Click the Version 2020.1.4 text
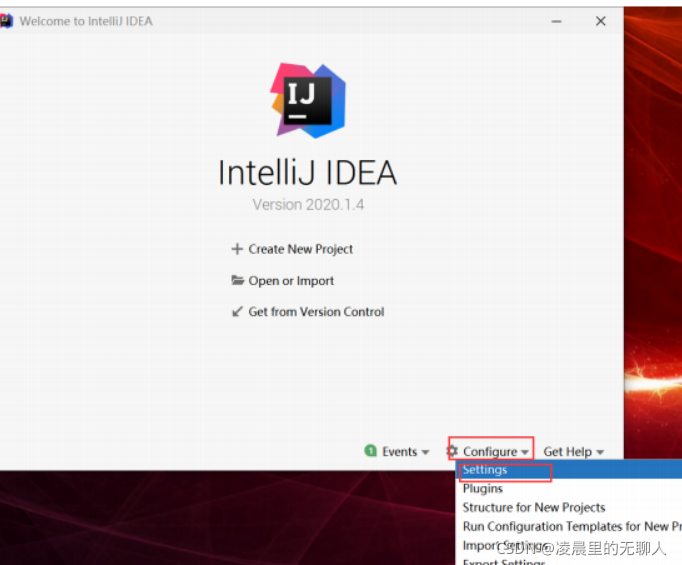Screen dimensions: 682x565 (x=308, y=204)
